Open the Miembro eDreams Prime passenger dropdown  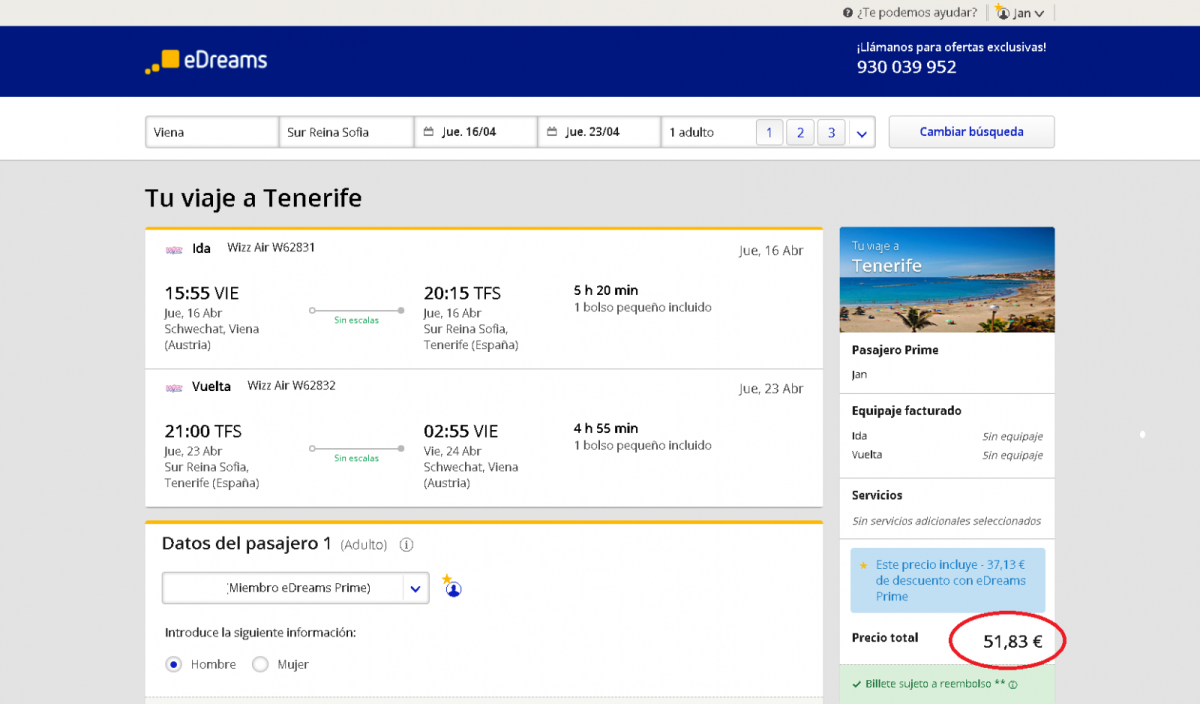(295, 588)
